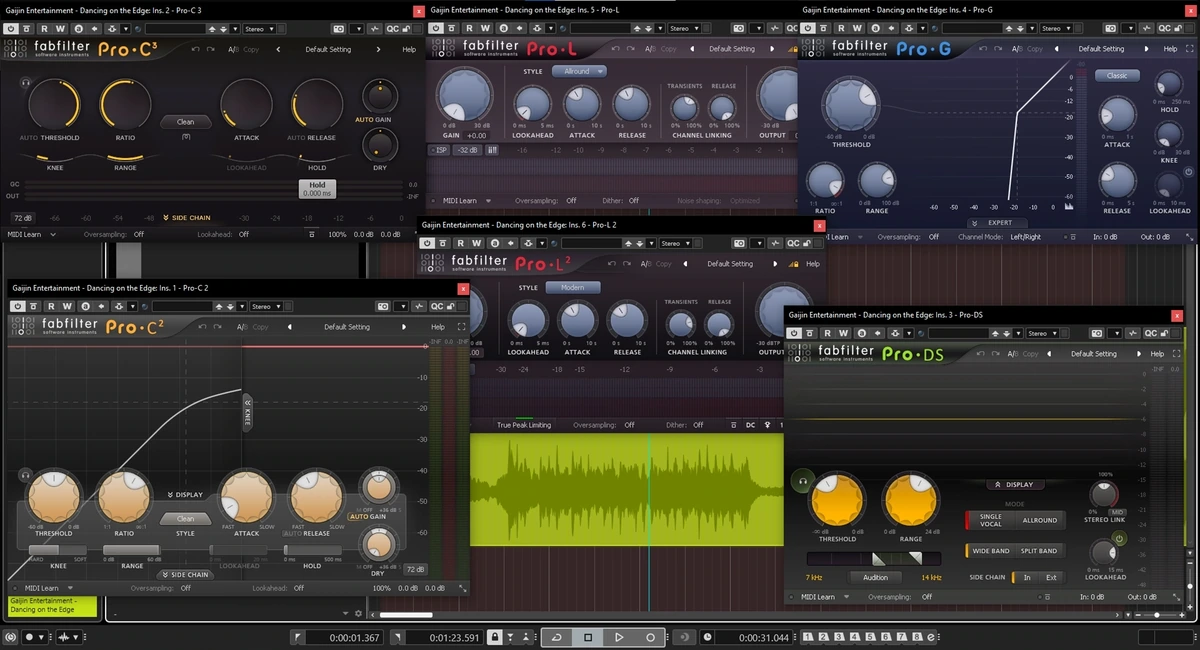
Task: Expand the SIDE CHAIN section in Pro-C 2
Action: [185, 575]
